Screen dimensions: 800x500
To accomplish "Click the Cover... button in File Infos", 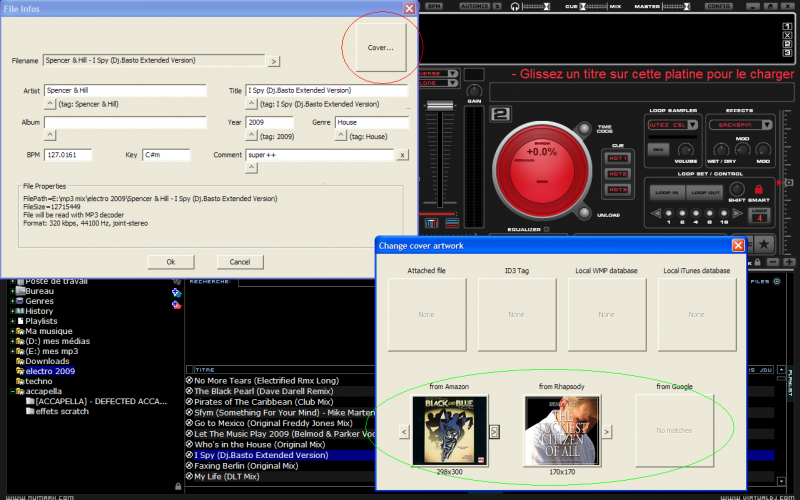I will (380, 47).
